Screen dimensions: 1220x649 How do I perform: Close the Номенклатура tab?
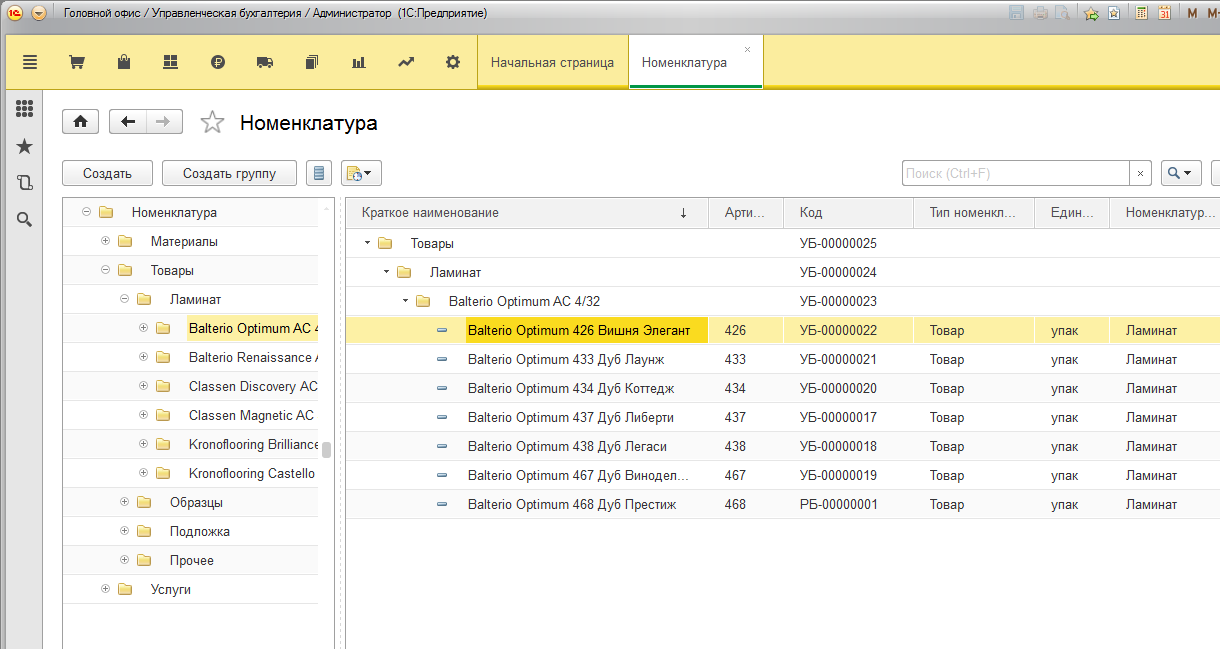click(x=747, y=49)
